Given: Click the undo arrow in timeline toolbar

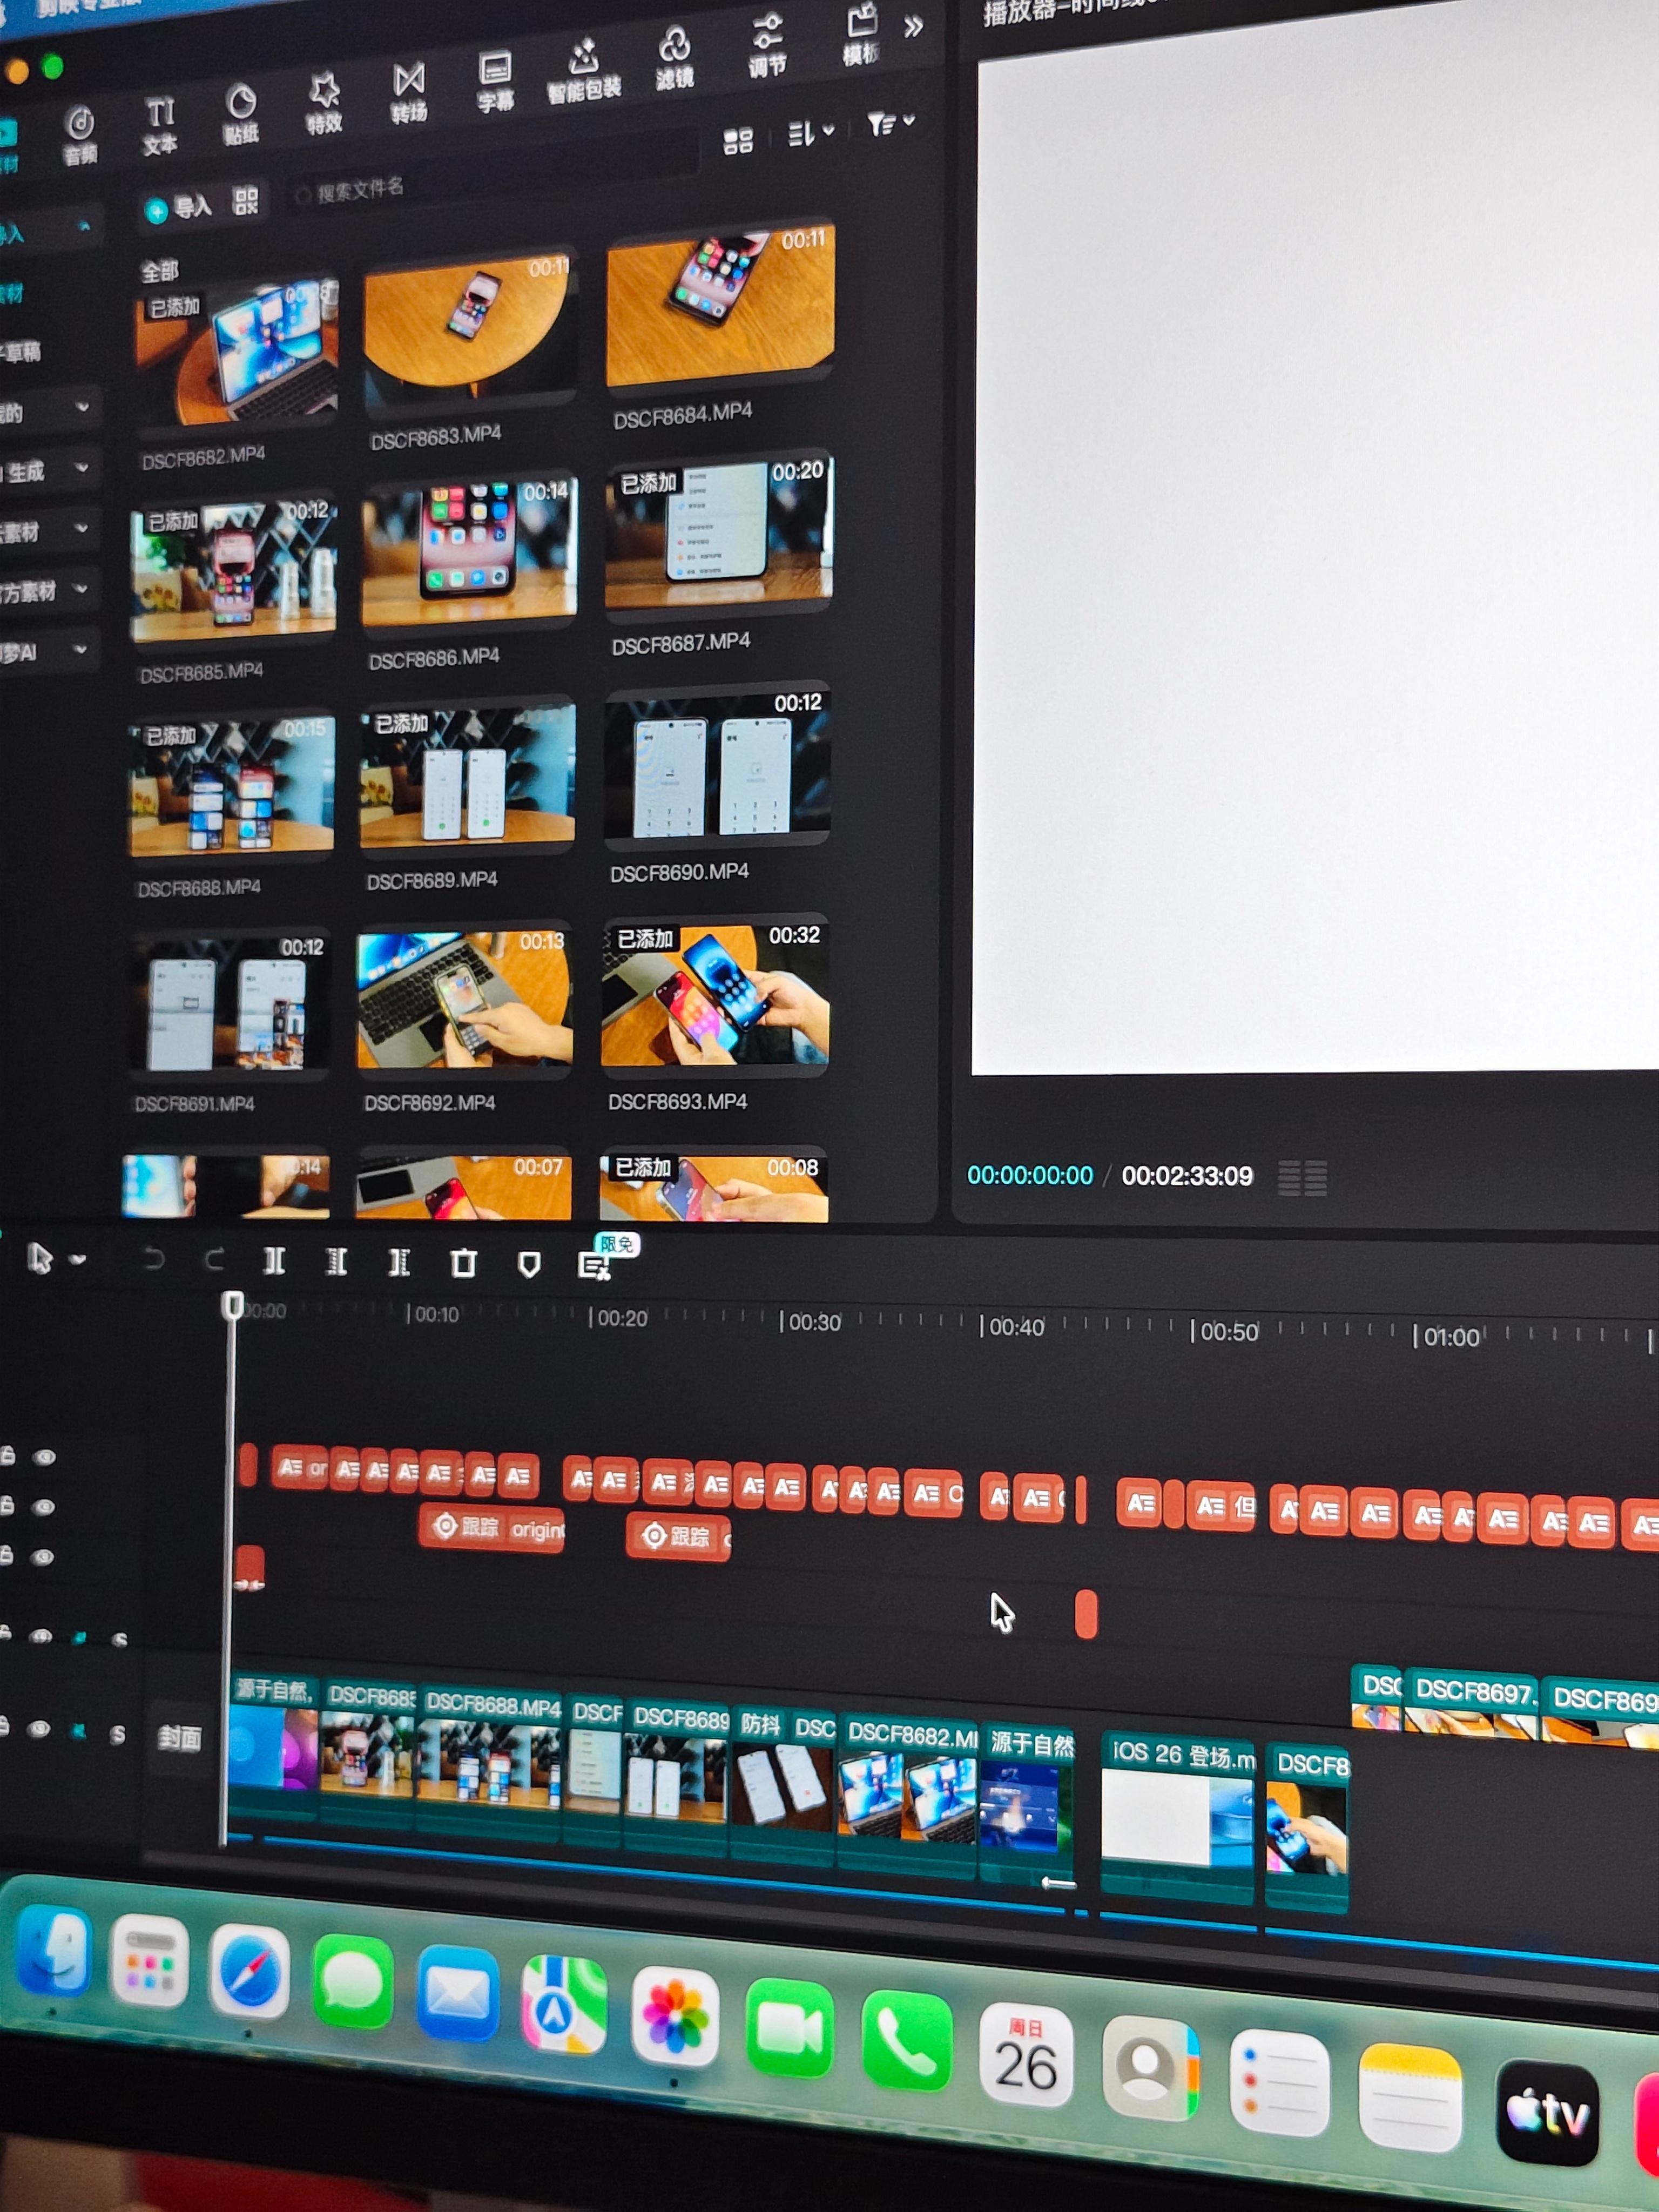Looking at the screenshot, I should coord(154,1259).
